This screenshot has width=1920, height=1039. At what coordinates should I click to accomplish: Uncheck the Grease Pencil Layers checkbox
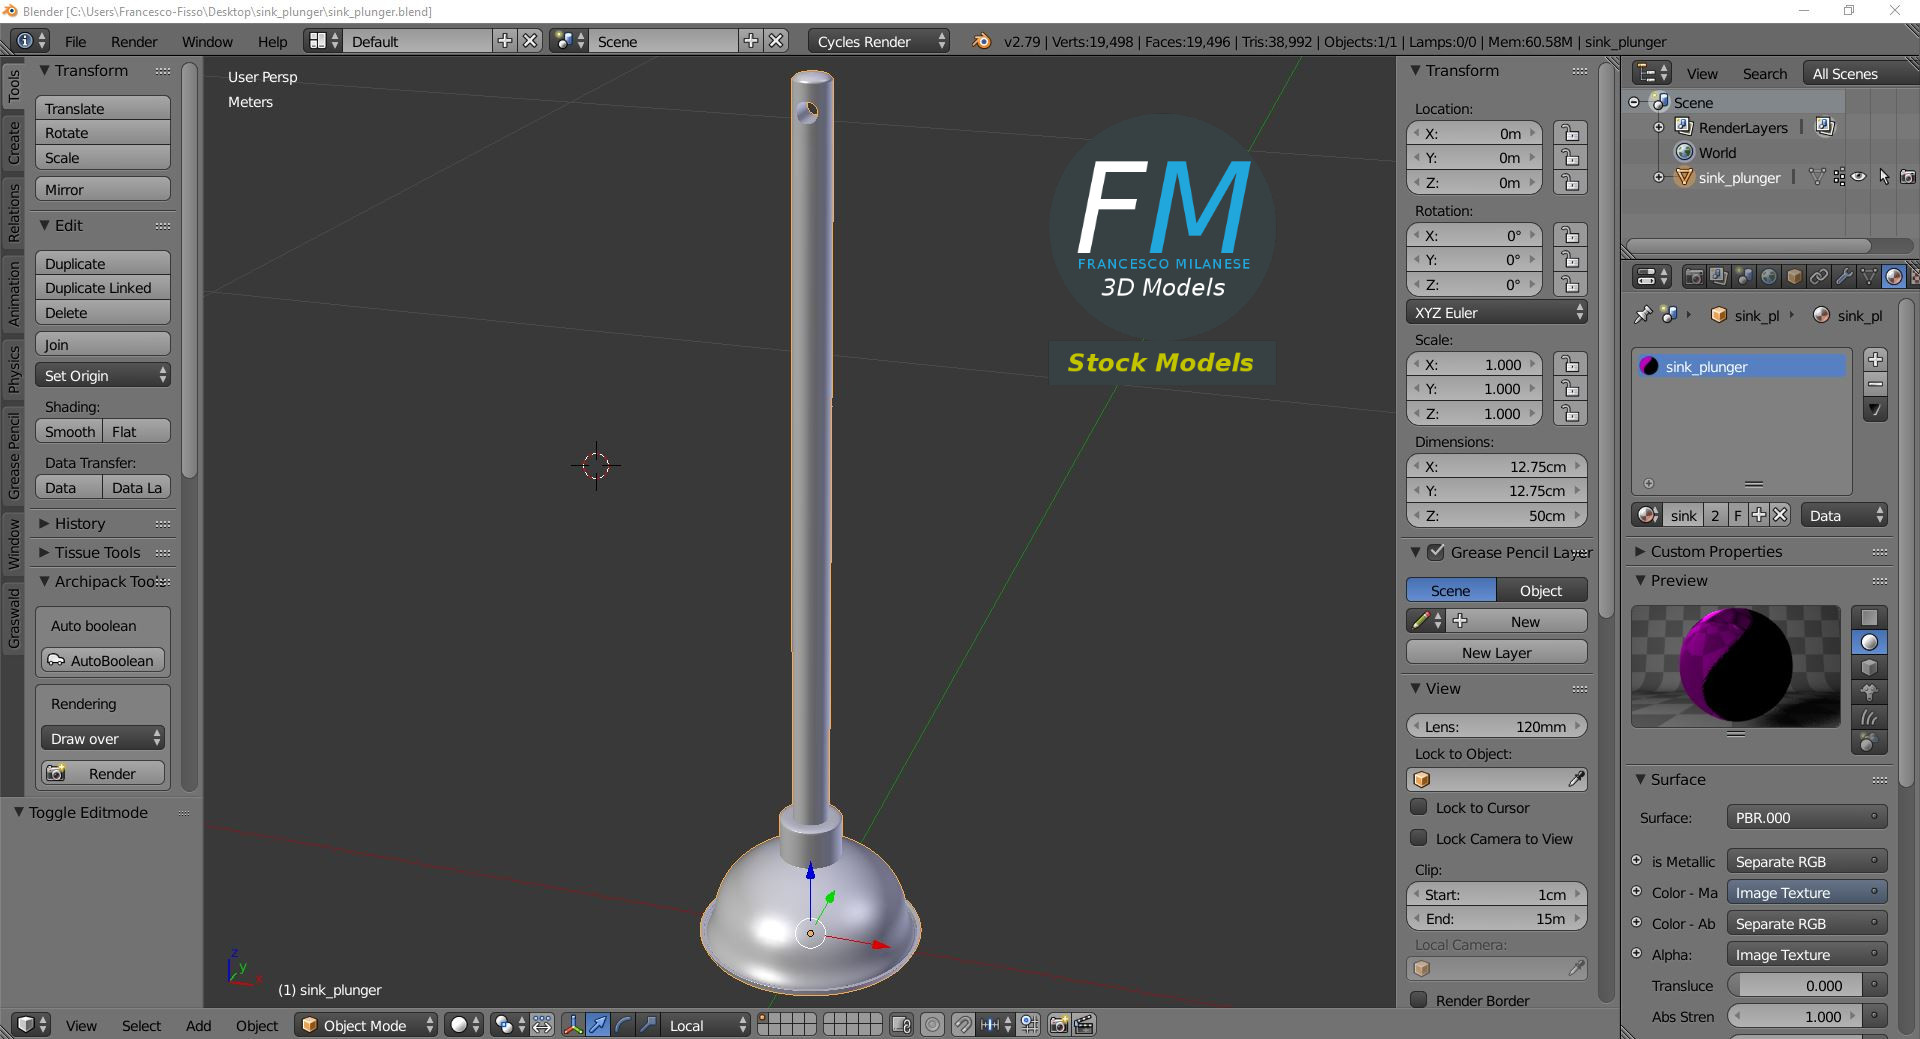pos(1436,552)
